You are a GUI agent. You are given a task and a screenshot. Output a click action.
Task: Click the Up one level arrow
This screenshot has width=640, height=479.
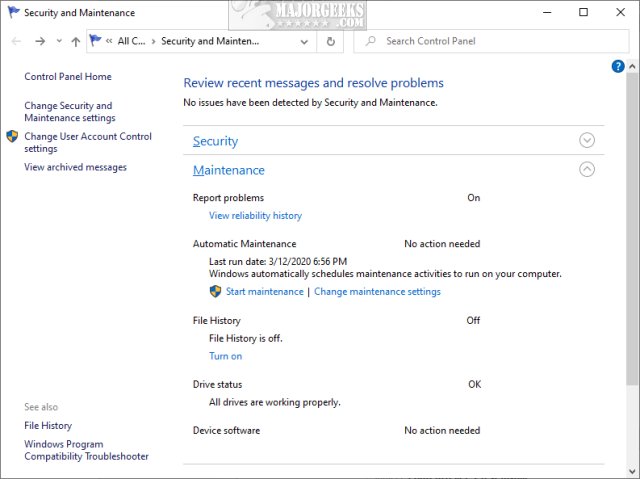(x=76, y=41)
